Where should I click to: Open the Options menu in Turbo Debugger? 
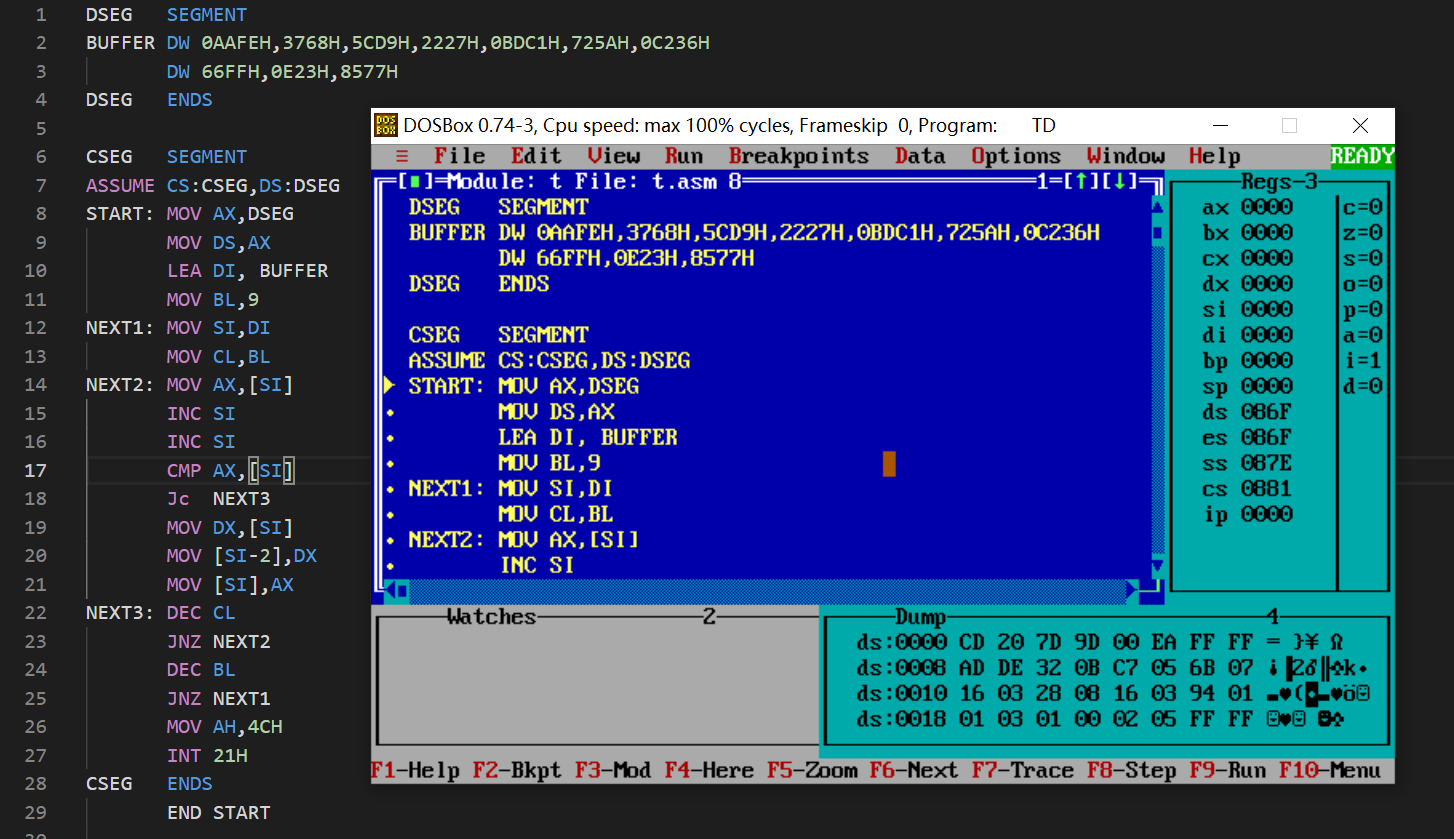1016,156
